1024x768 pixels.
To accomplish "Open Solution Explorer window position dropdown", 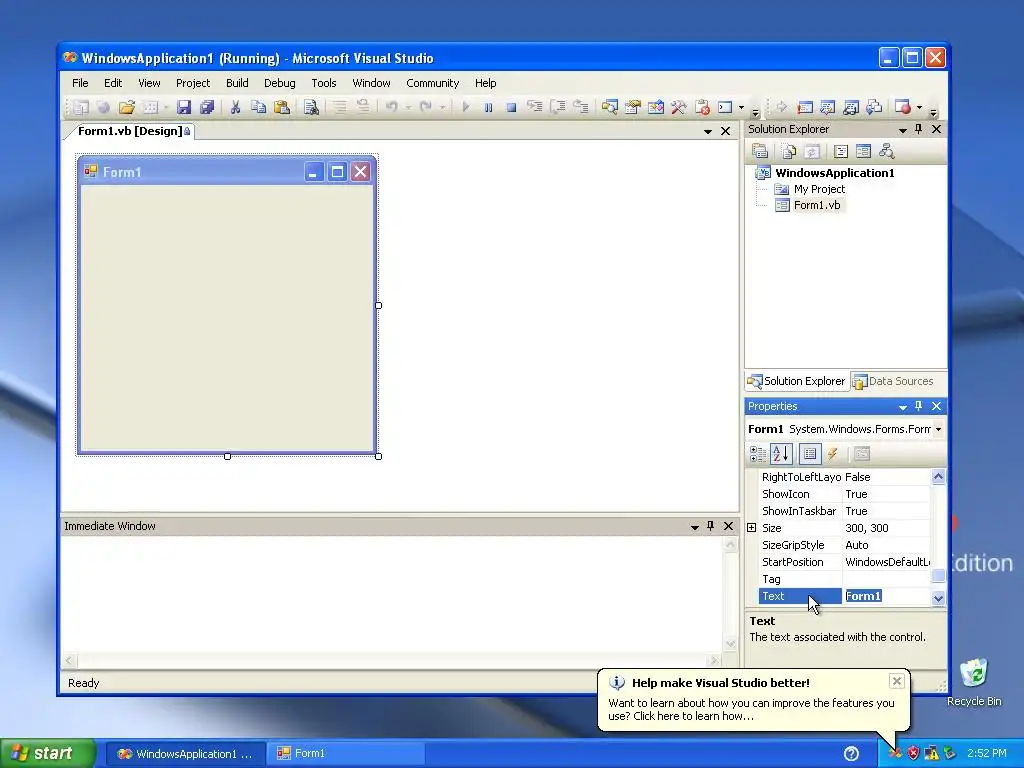I will 903,130.
